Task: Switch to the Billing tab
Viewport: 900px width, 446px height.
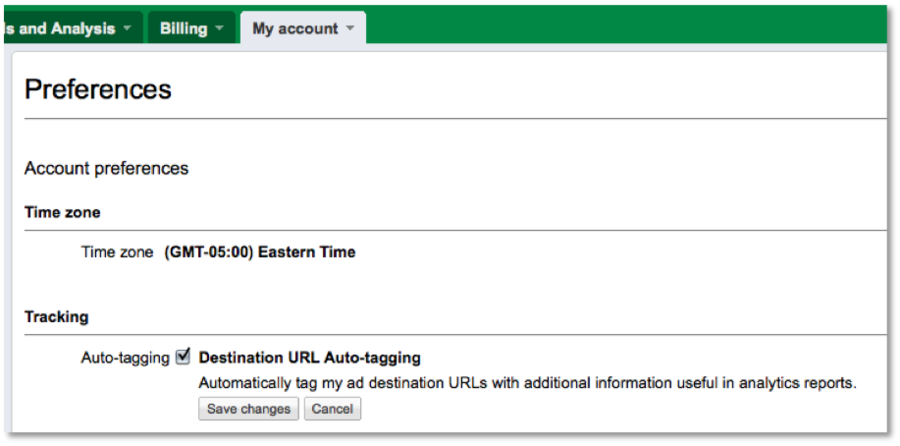Action: [x=183, y=29]
